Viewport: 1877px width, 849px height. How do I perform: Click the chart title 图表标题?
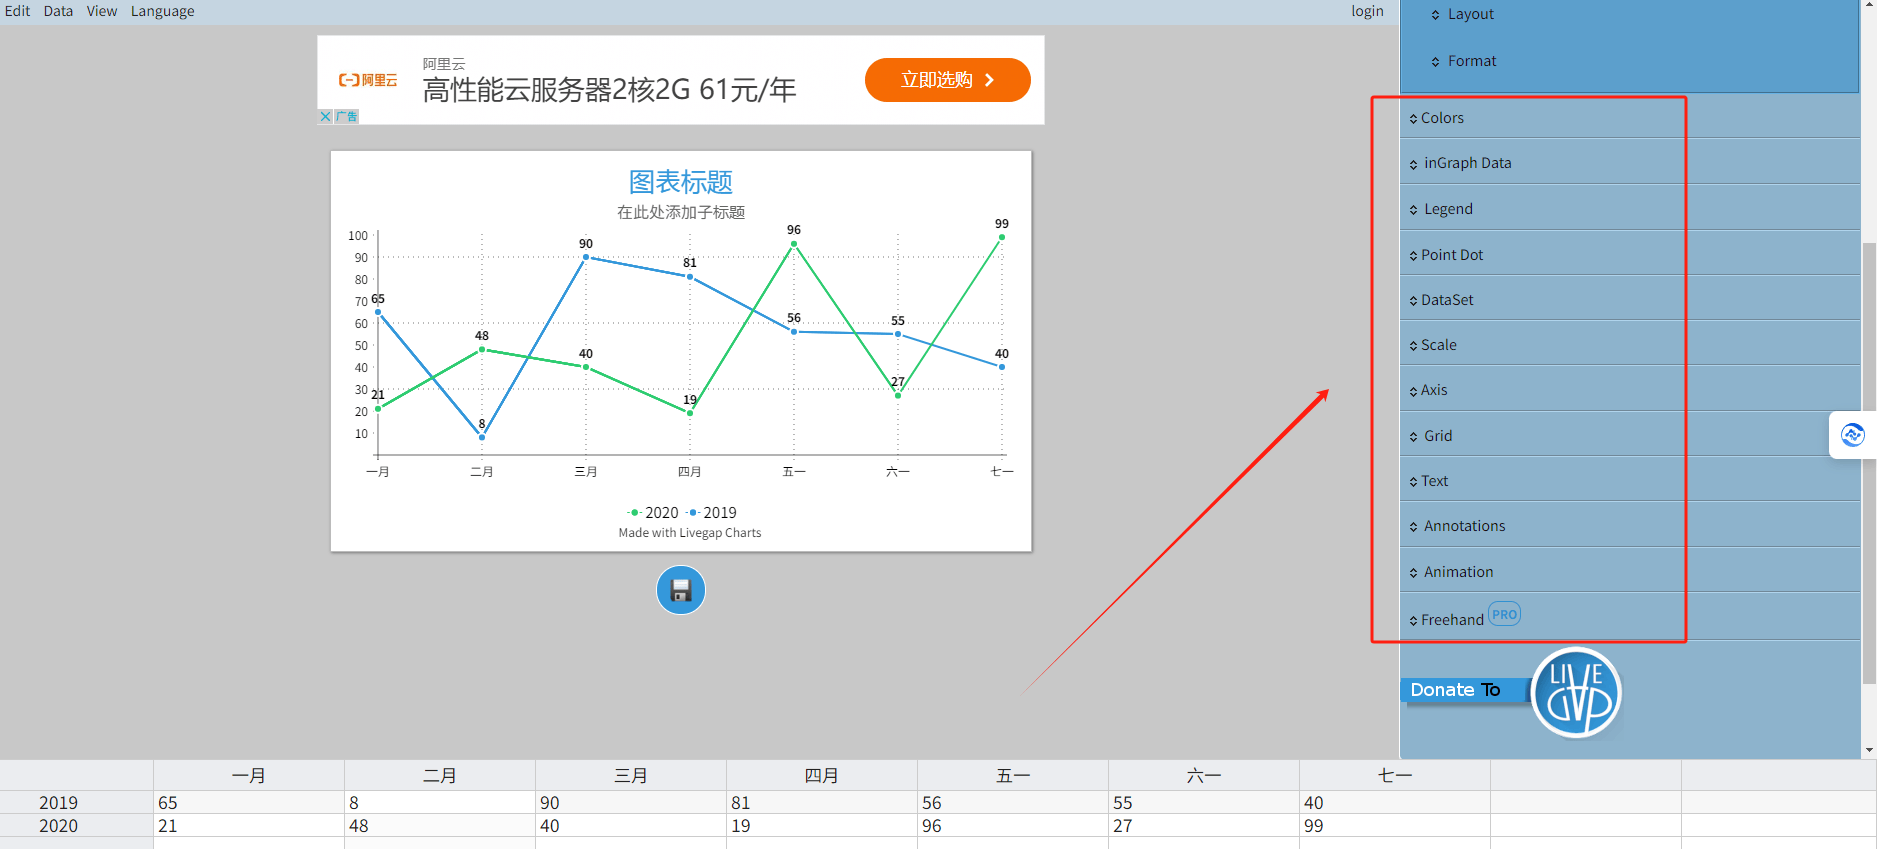point(681,182)
